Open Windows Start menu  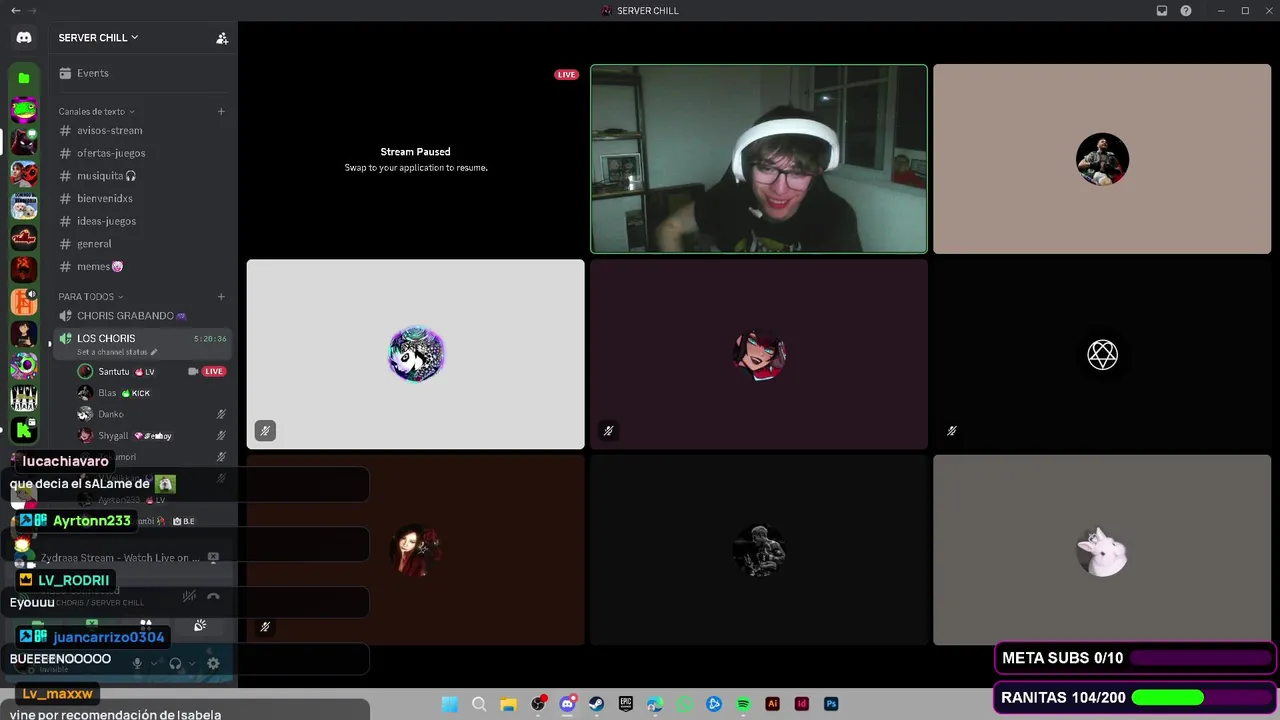[450, 704]
